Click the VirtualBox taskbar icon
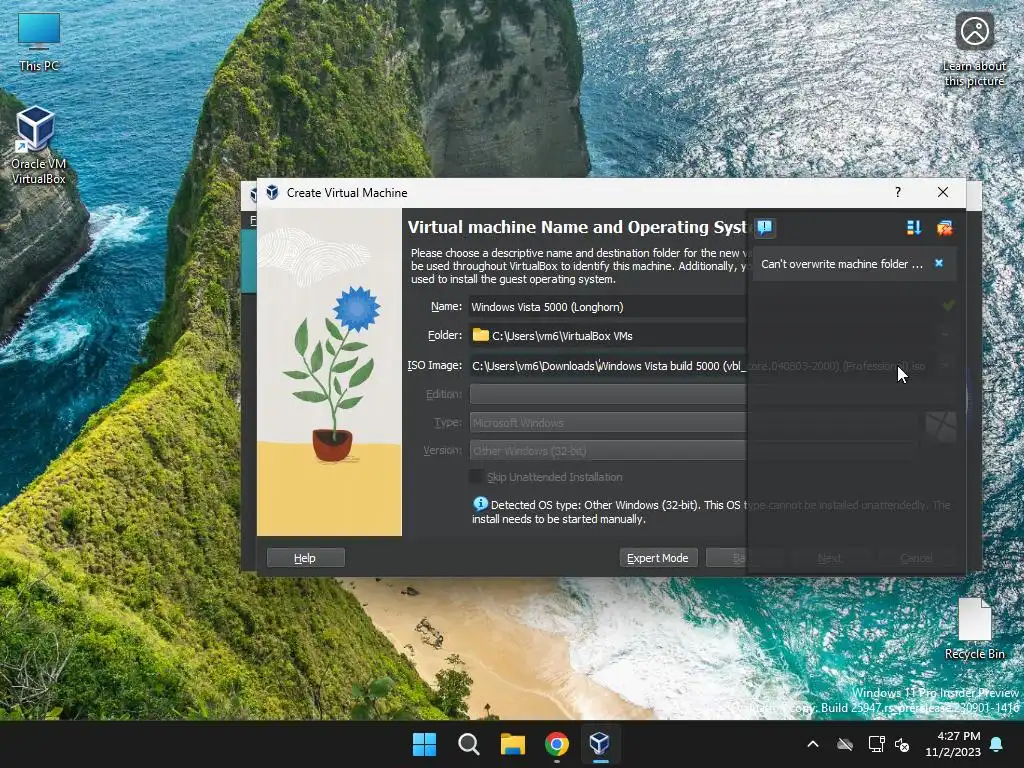The width and height of the screenshot is (1024, 768). (600, 744)
